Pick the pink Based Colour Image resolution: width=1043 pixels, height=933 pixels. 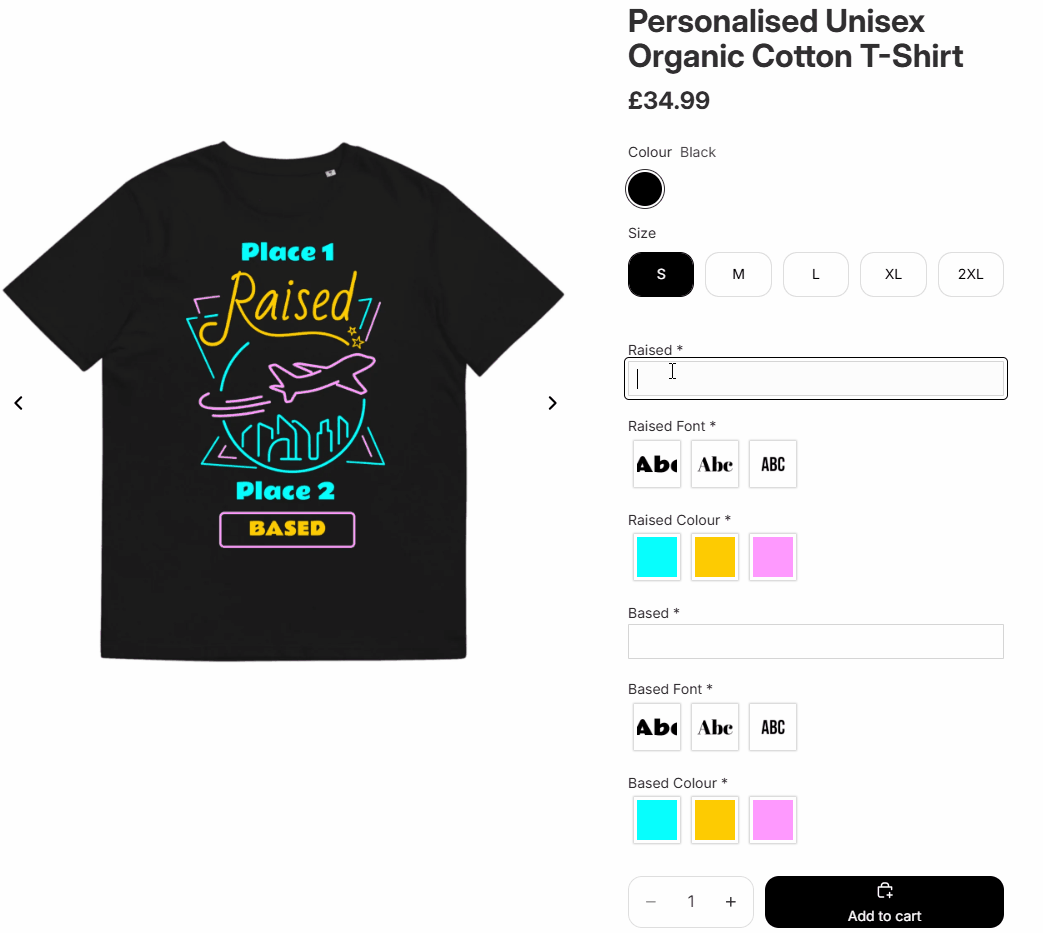(x=772, y=820)
